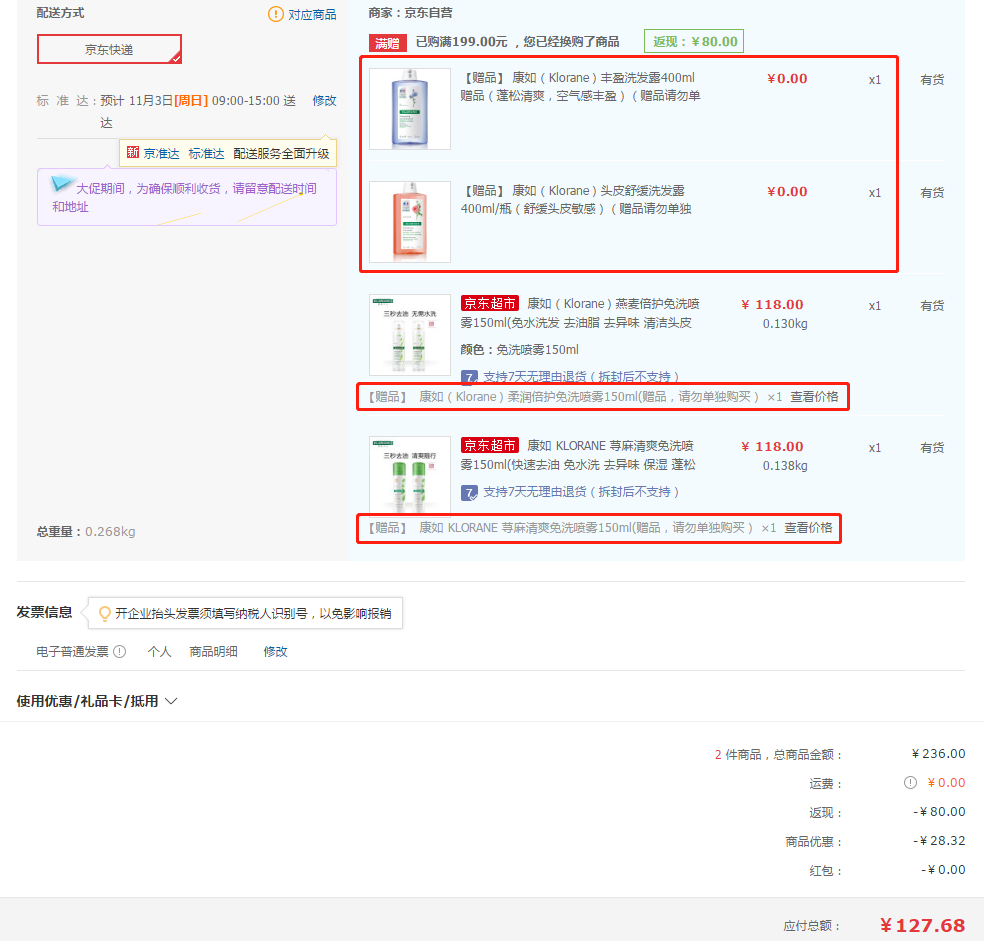Click 查看价格 for 荨麻清爽免洗喷雾 gift
Image resolution: width=984 pixels, height=941 pixels.
(808, 527)
